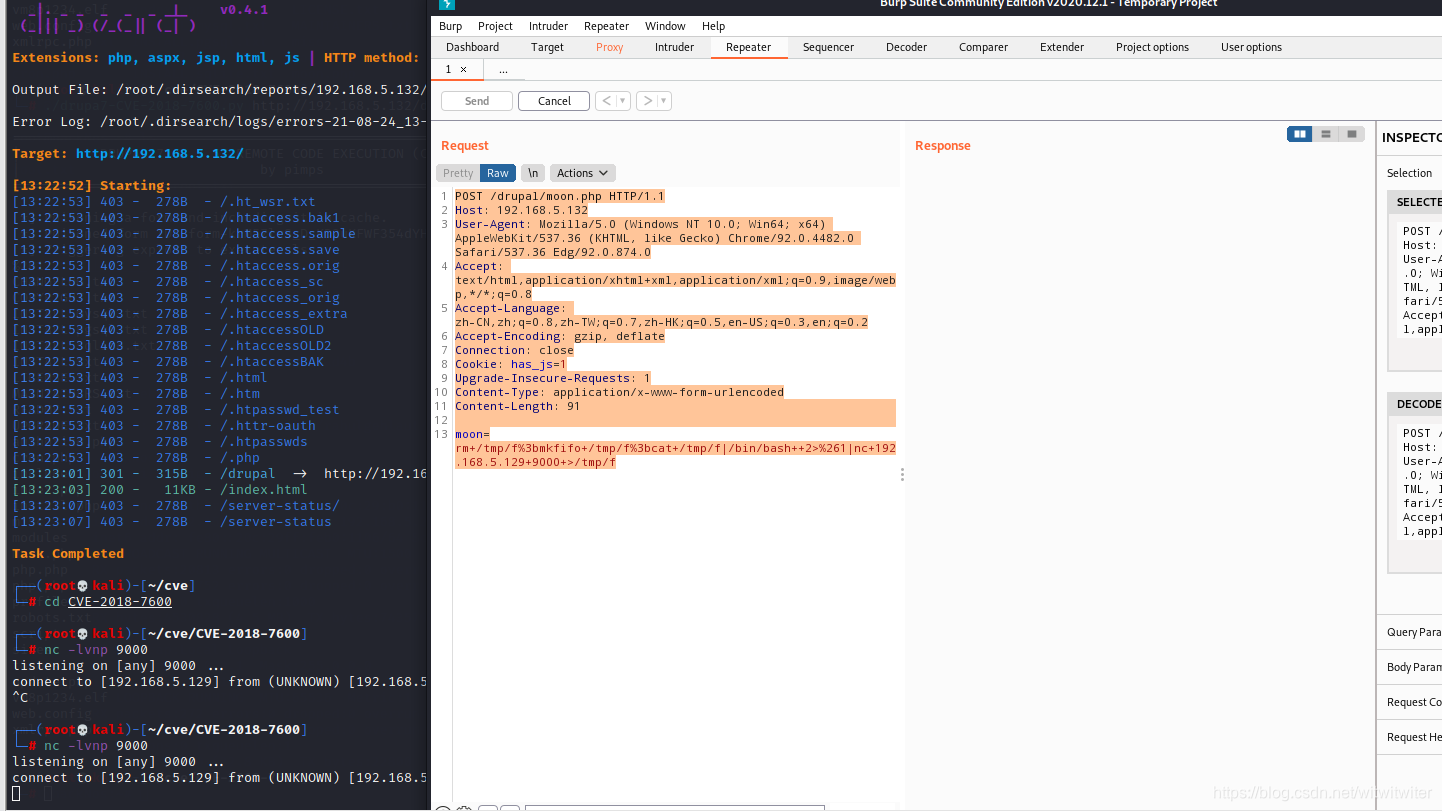
Task: Select side-by-side request/response layout
Action: (1299, 134)
